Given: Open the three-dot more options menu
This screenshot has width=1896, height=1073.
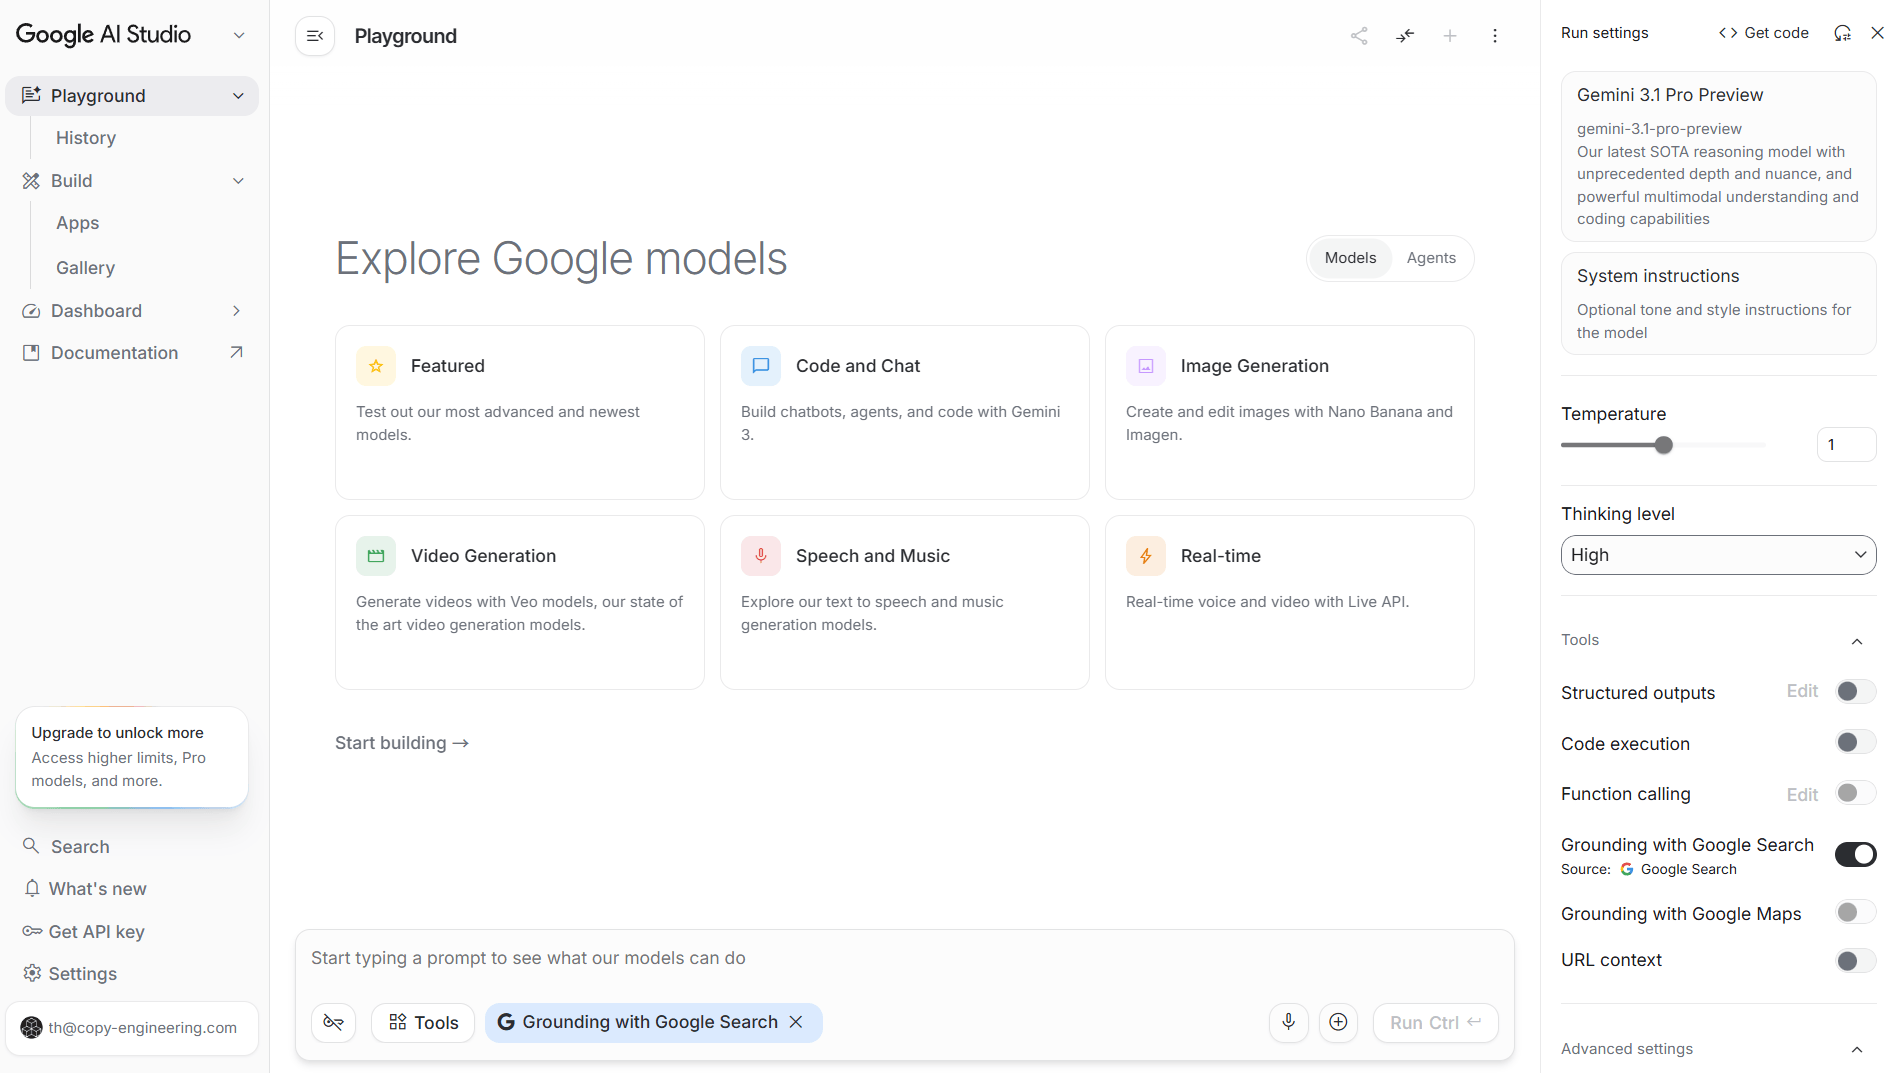Looking at the screenshot, I should click(x=1495, y=36).
